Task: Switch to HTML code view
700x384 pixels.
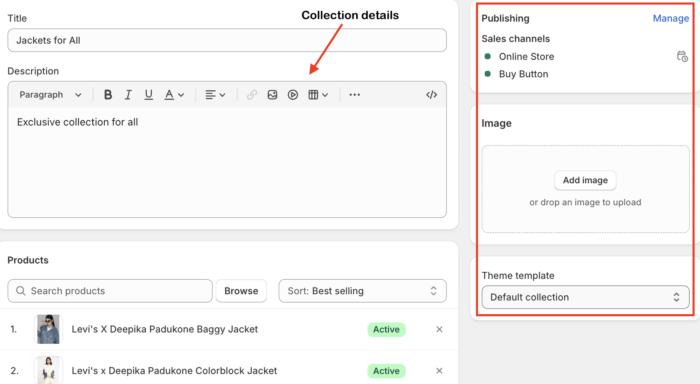Action: click(431, 95)
